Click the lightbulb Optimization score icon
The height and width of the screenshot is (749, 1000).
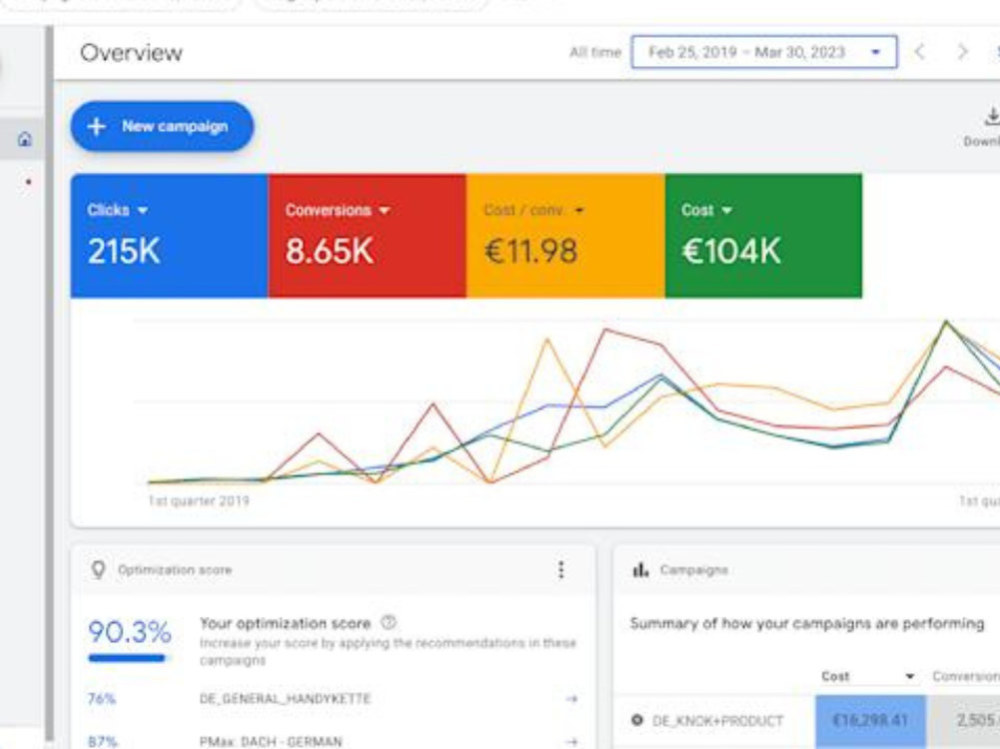[x=98, y=570]
